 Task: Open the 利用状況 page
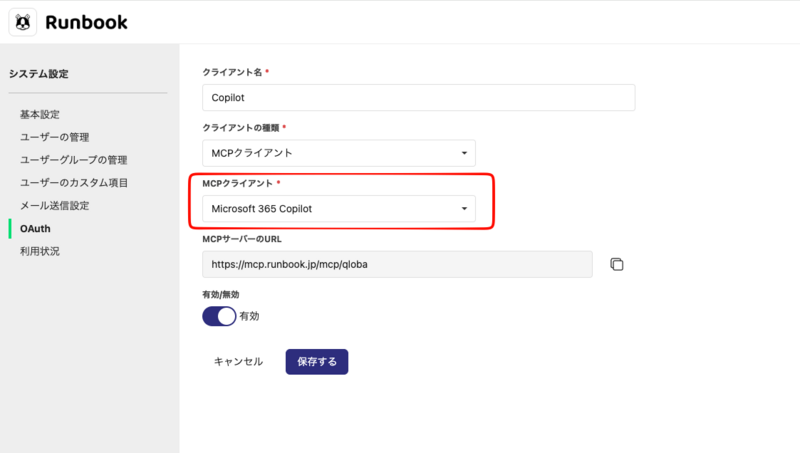(40, 251)
